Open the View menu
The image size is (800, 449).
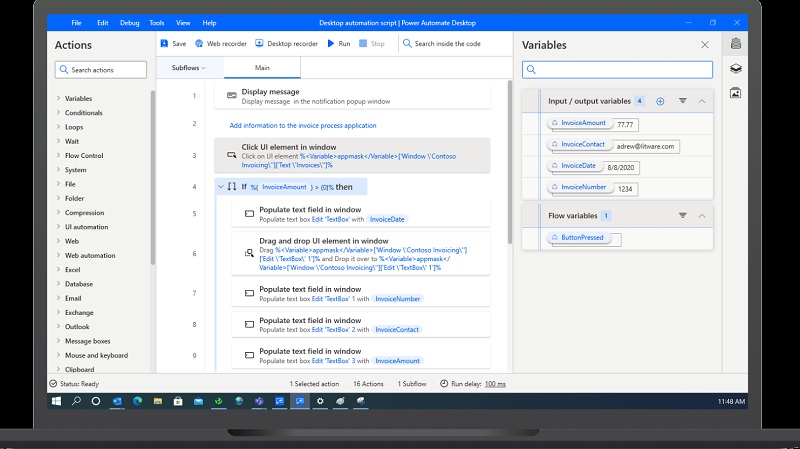pyautogui.click(x=183, y=23)
